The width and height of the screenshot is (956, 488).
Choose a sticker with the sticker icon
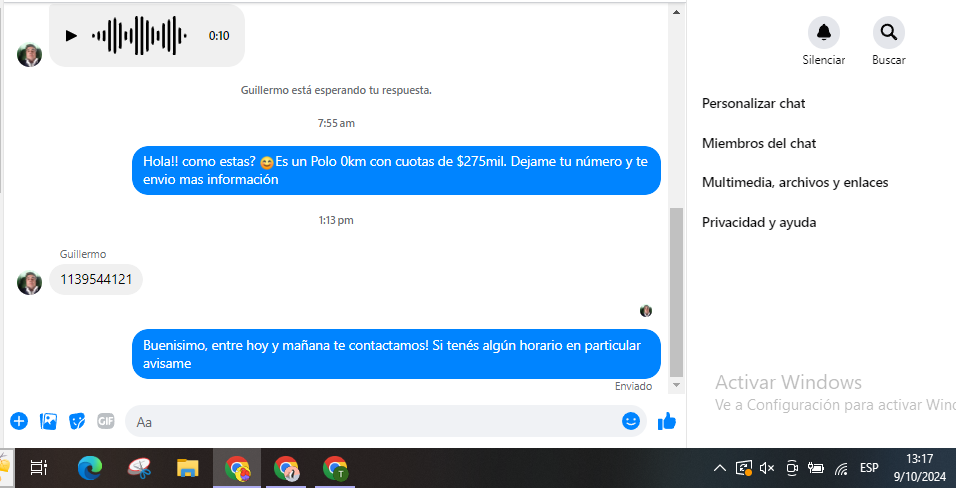click(77, 421)
